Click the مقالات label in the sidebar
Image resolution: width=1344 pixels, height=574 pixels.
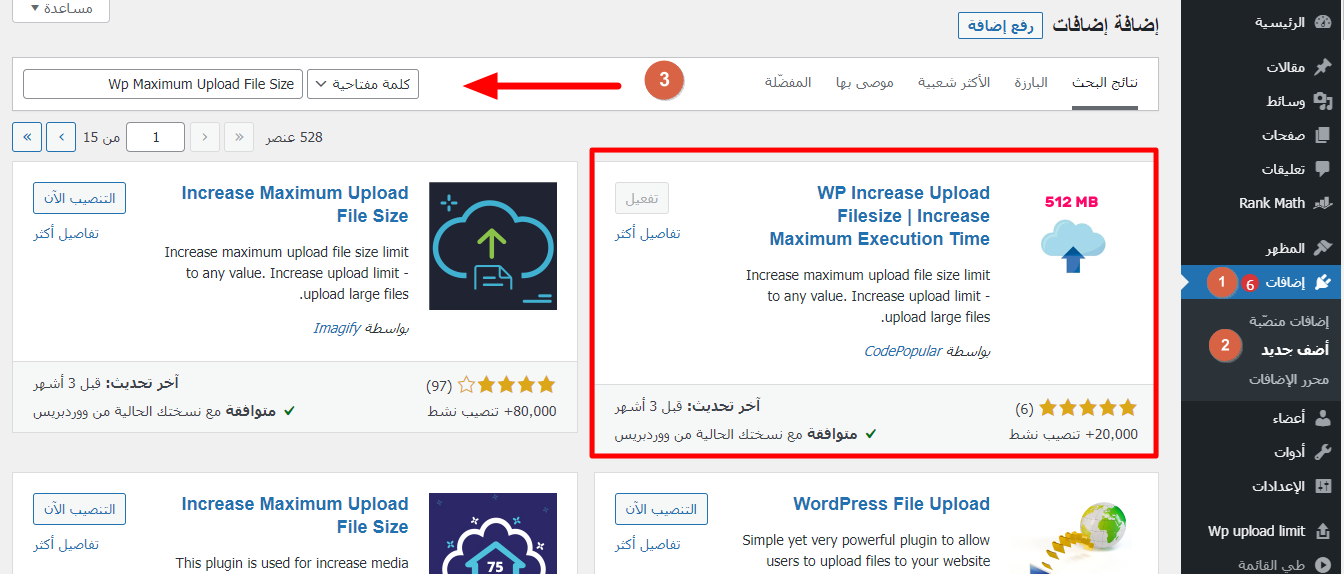coord(1286,67)
